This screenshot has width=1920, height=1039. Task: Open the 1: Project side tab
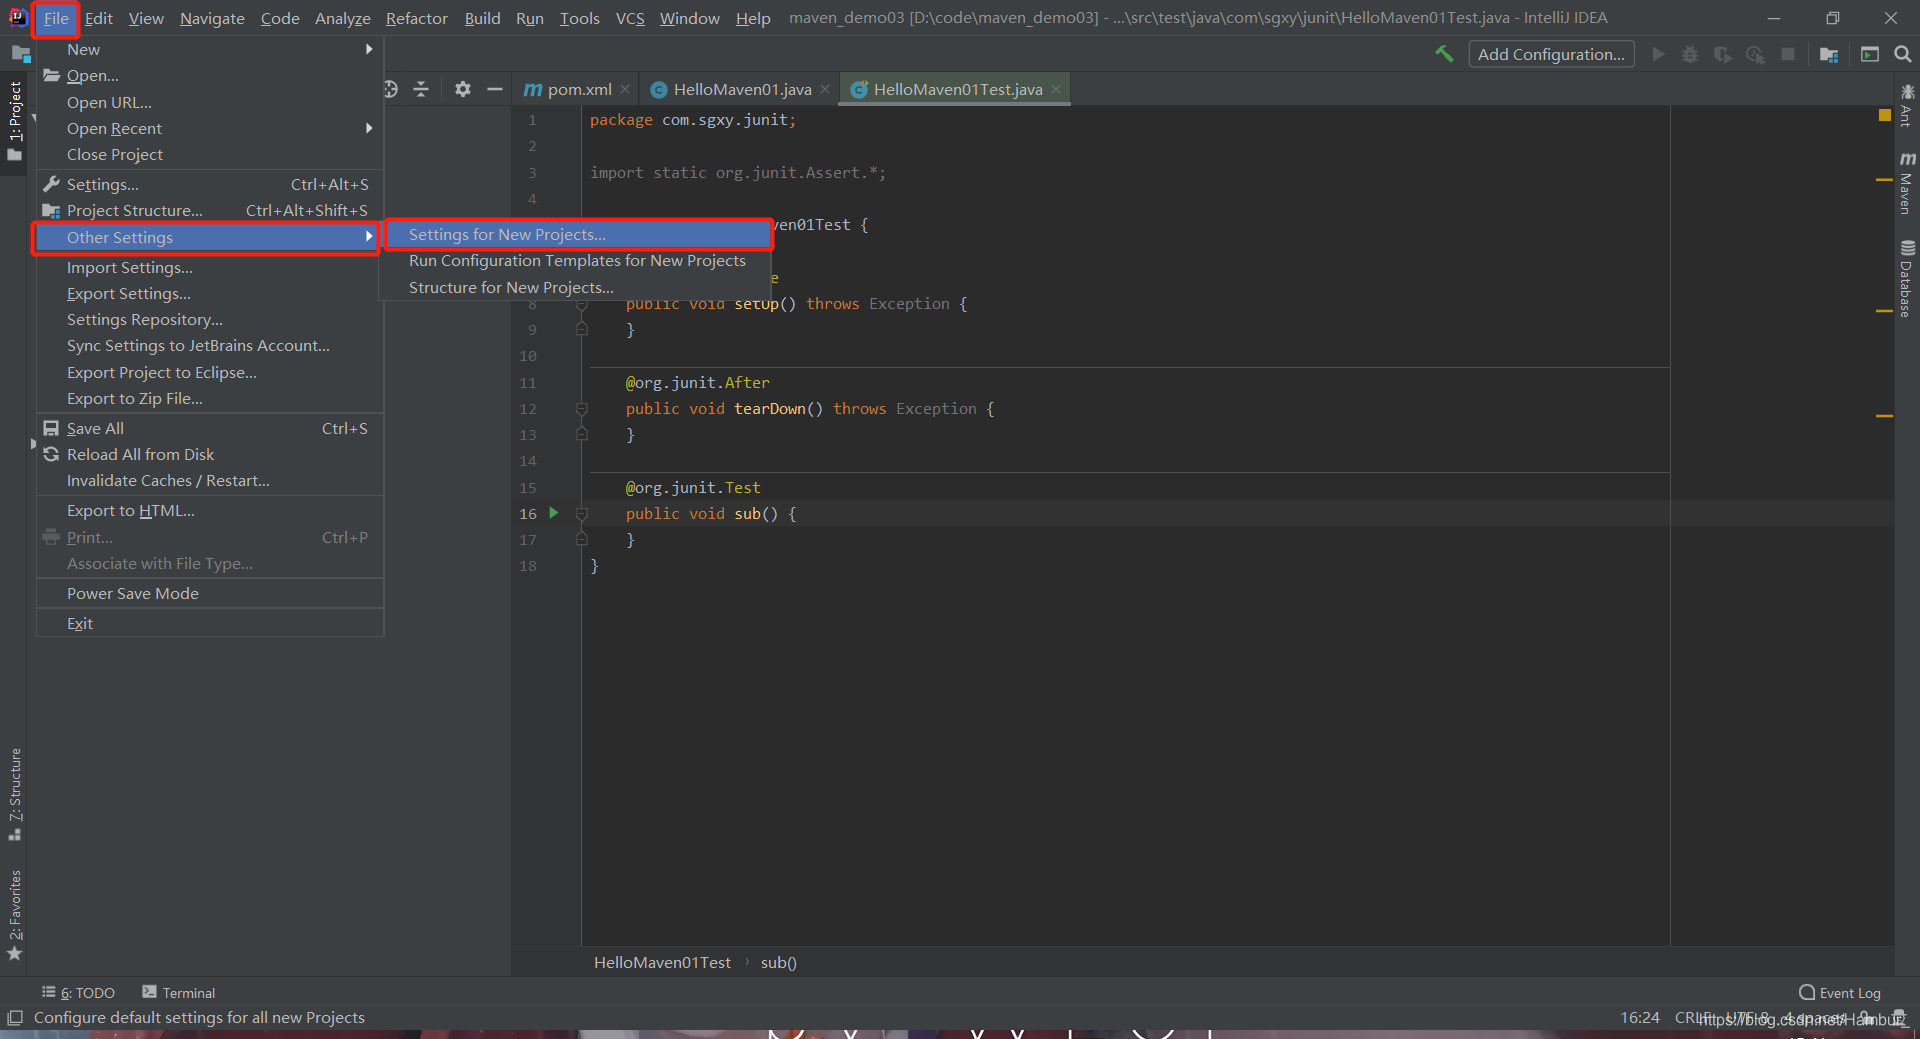tap(14, 120)
